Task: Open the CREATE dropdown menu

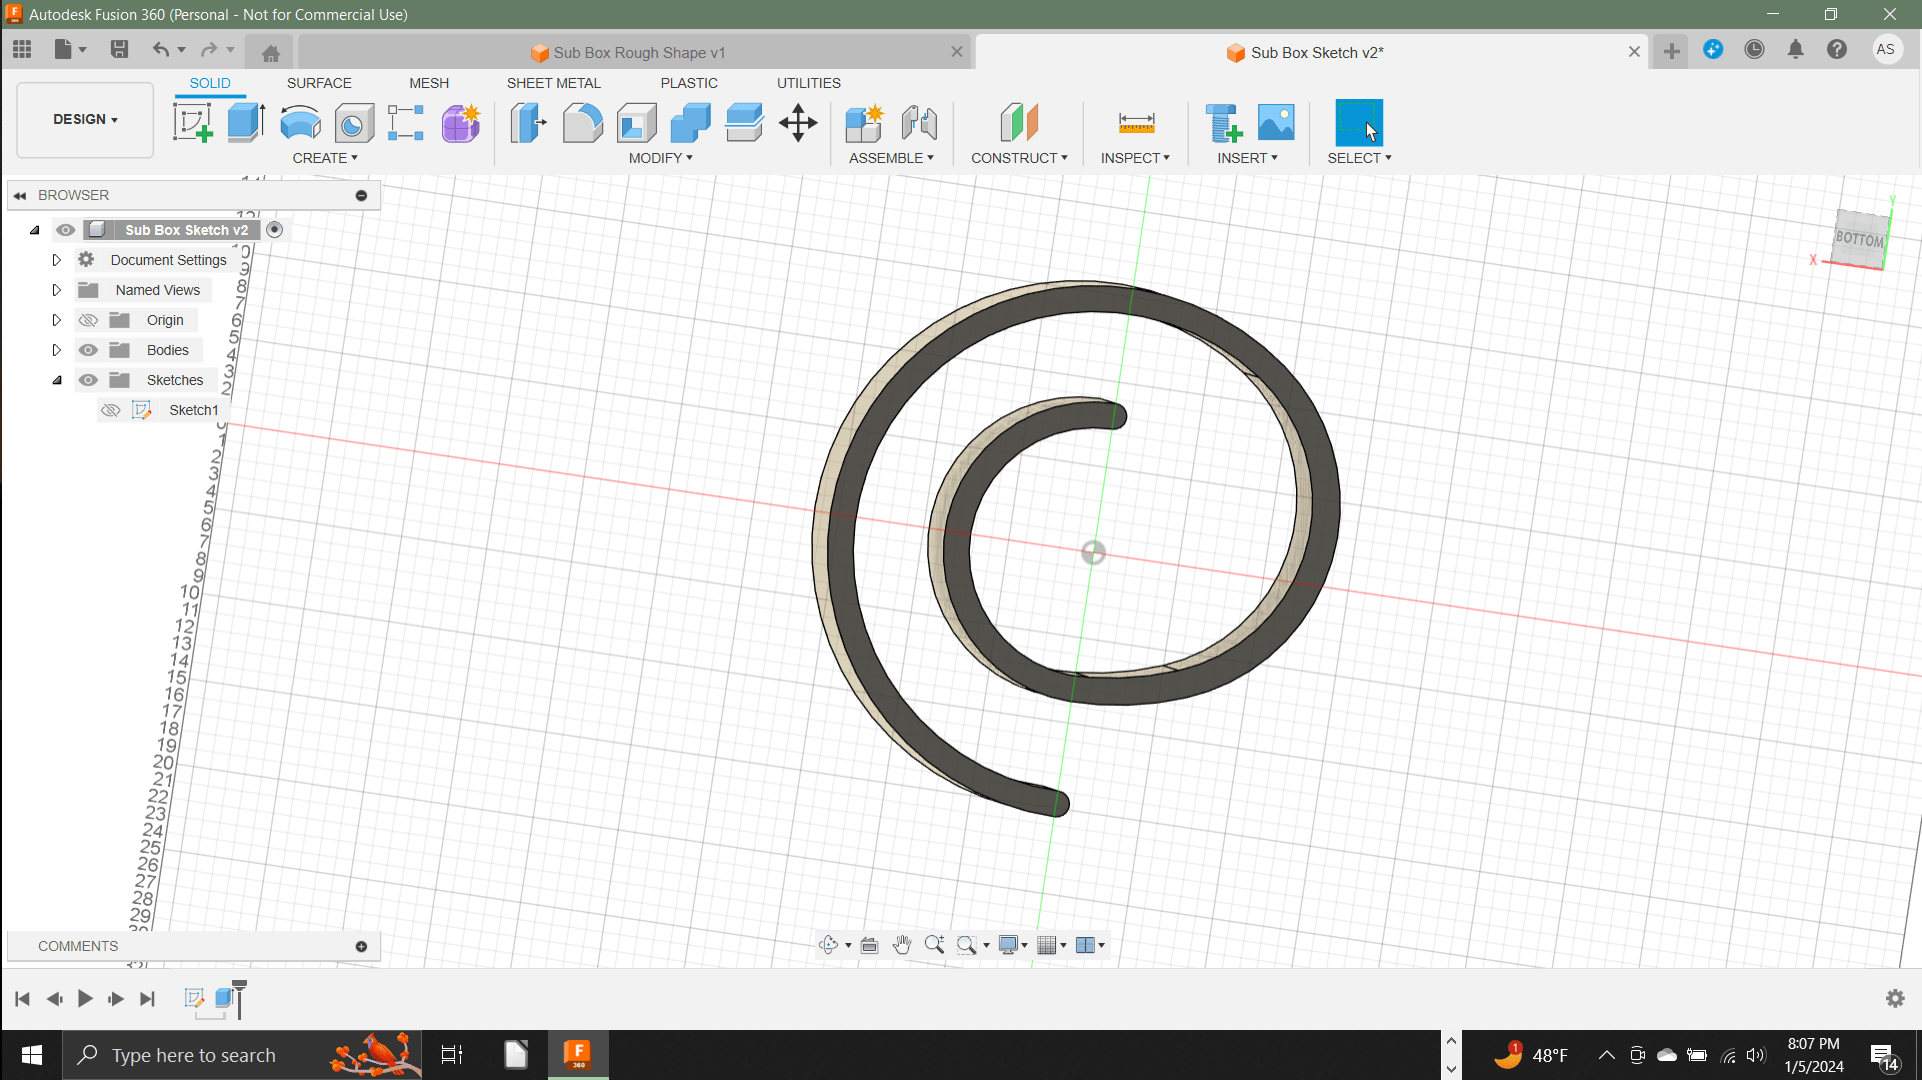Action: 325,158
